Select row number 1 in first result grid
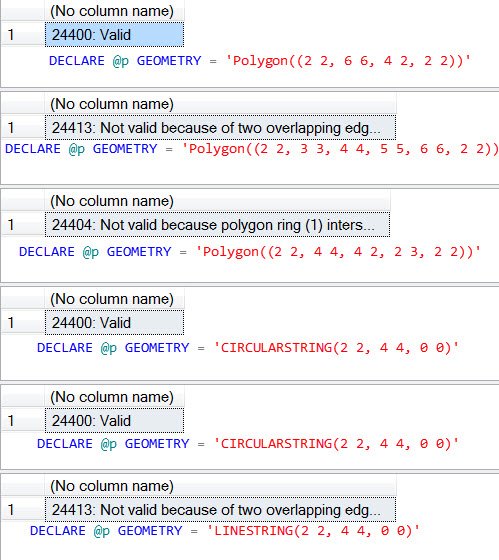Image resolution: width=499 pixels, height=560 pixels. pyautogui.click(x=23, y=35)
